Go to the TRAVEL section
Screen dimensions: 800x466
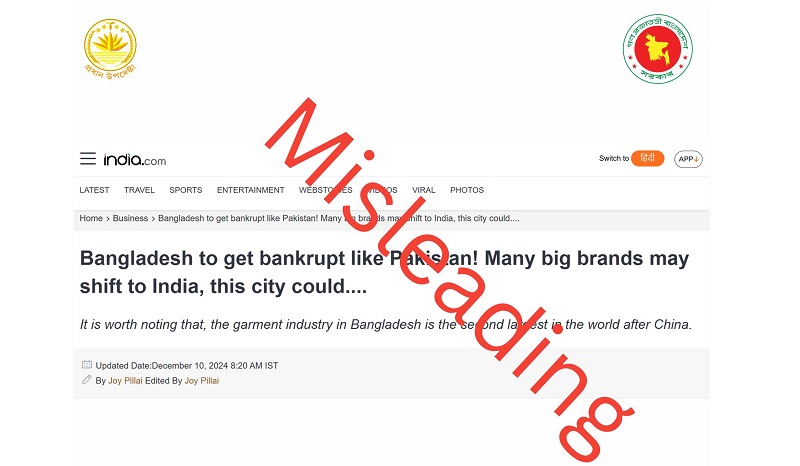click(139, 190)
